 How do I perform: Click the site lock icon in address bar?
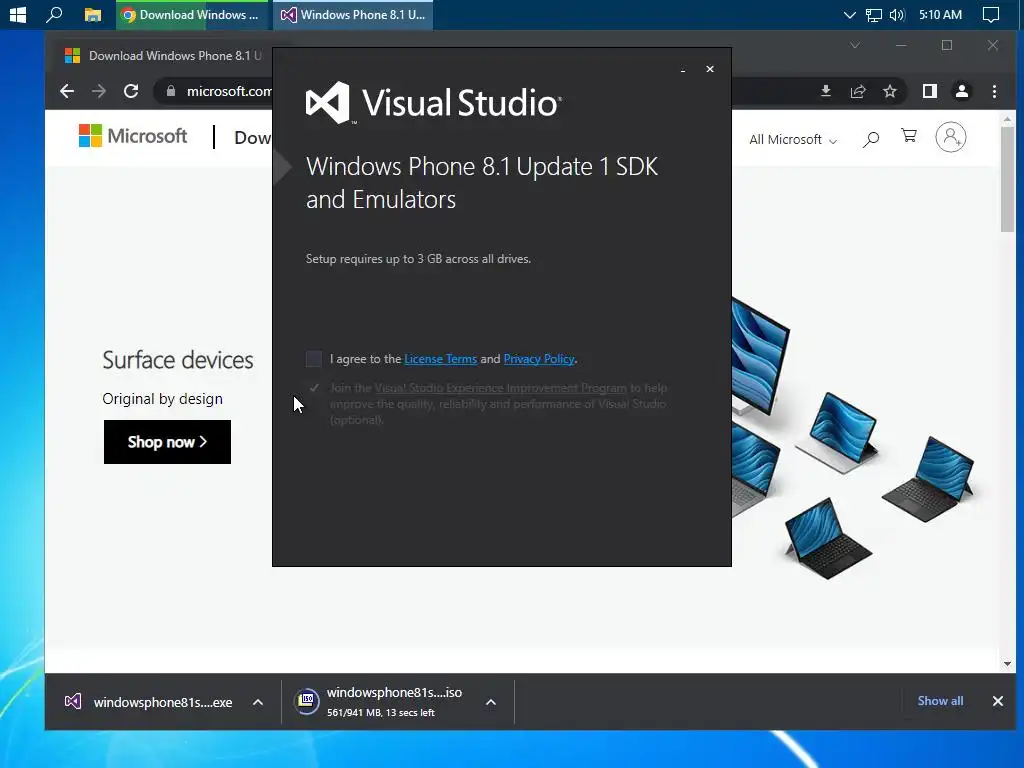point(170,91)
